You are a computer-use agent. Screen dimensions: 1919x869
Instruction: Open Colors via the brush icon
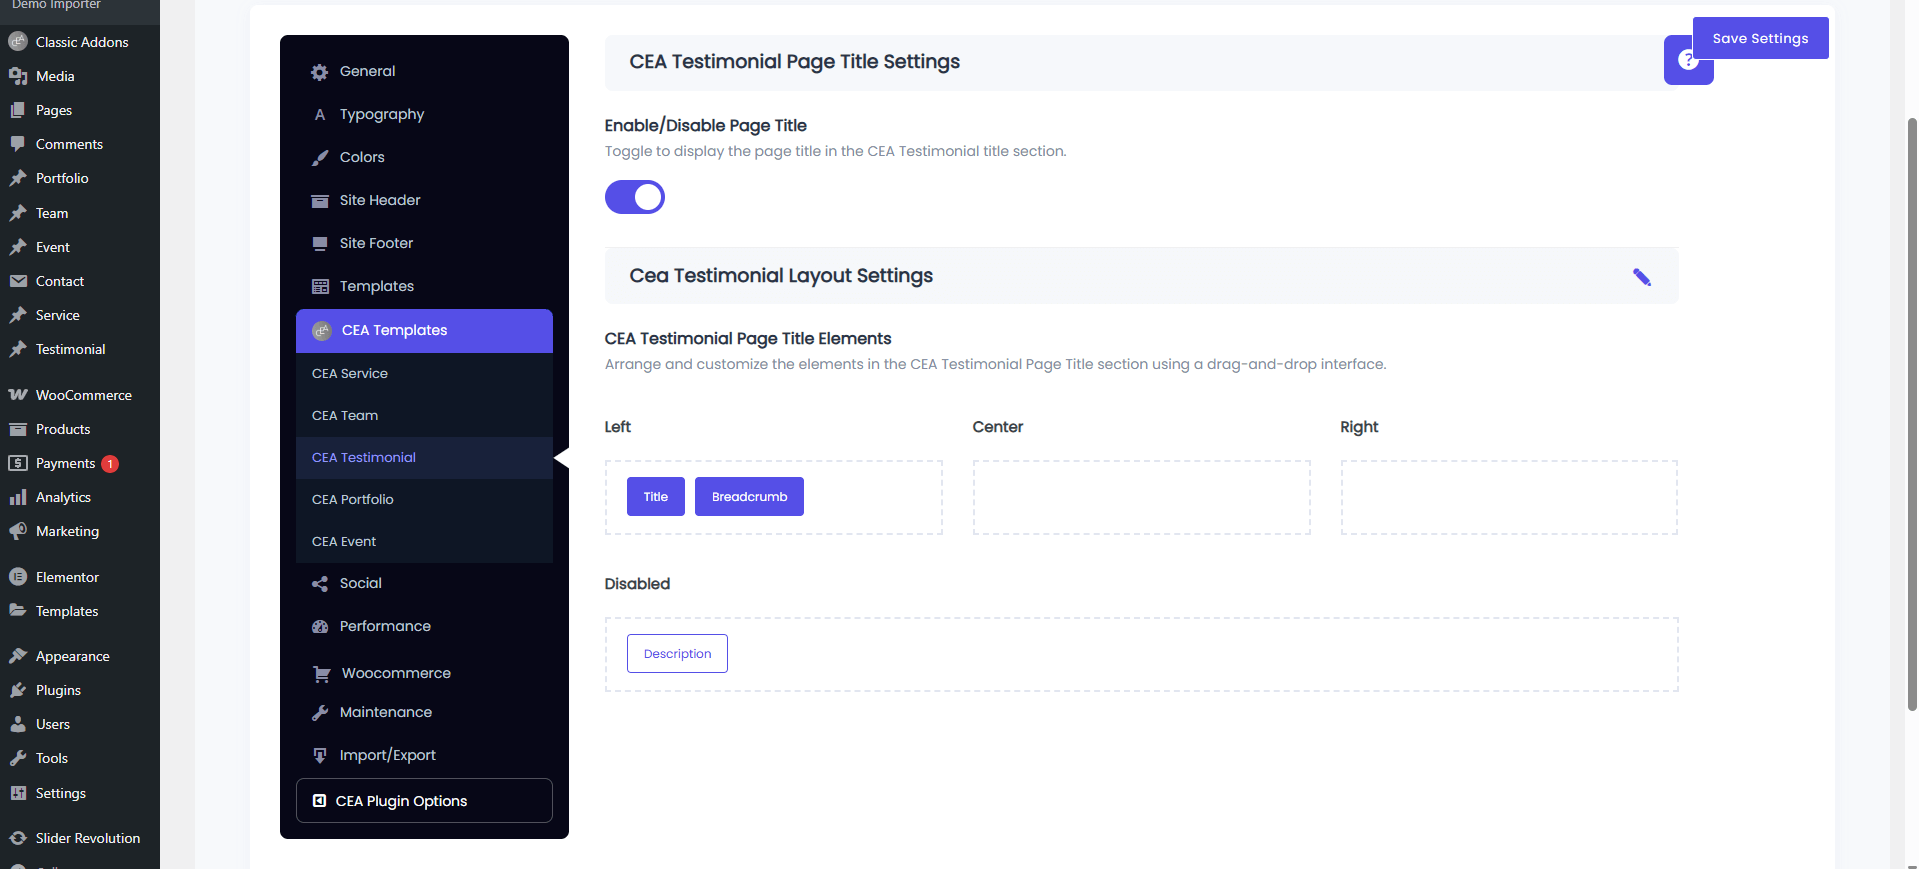(319, 158)
